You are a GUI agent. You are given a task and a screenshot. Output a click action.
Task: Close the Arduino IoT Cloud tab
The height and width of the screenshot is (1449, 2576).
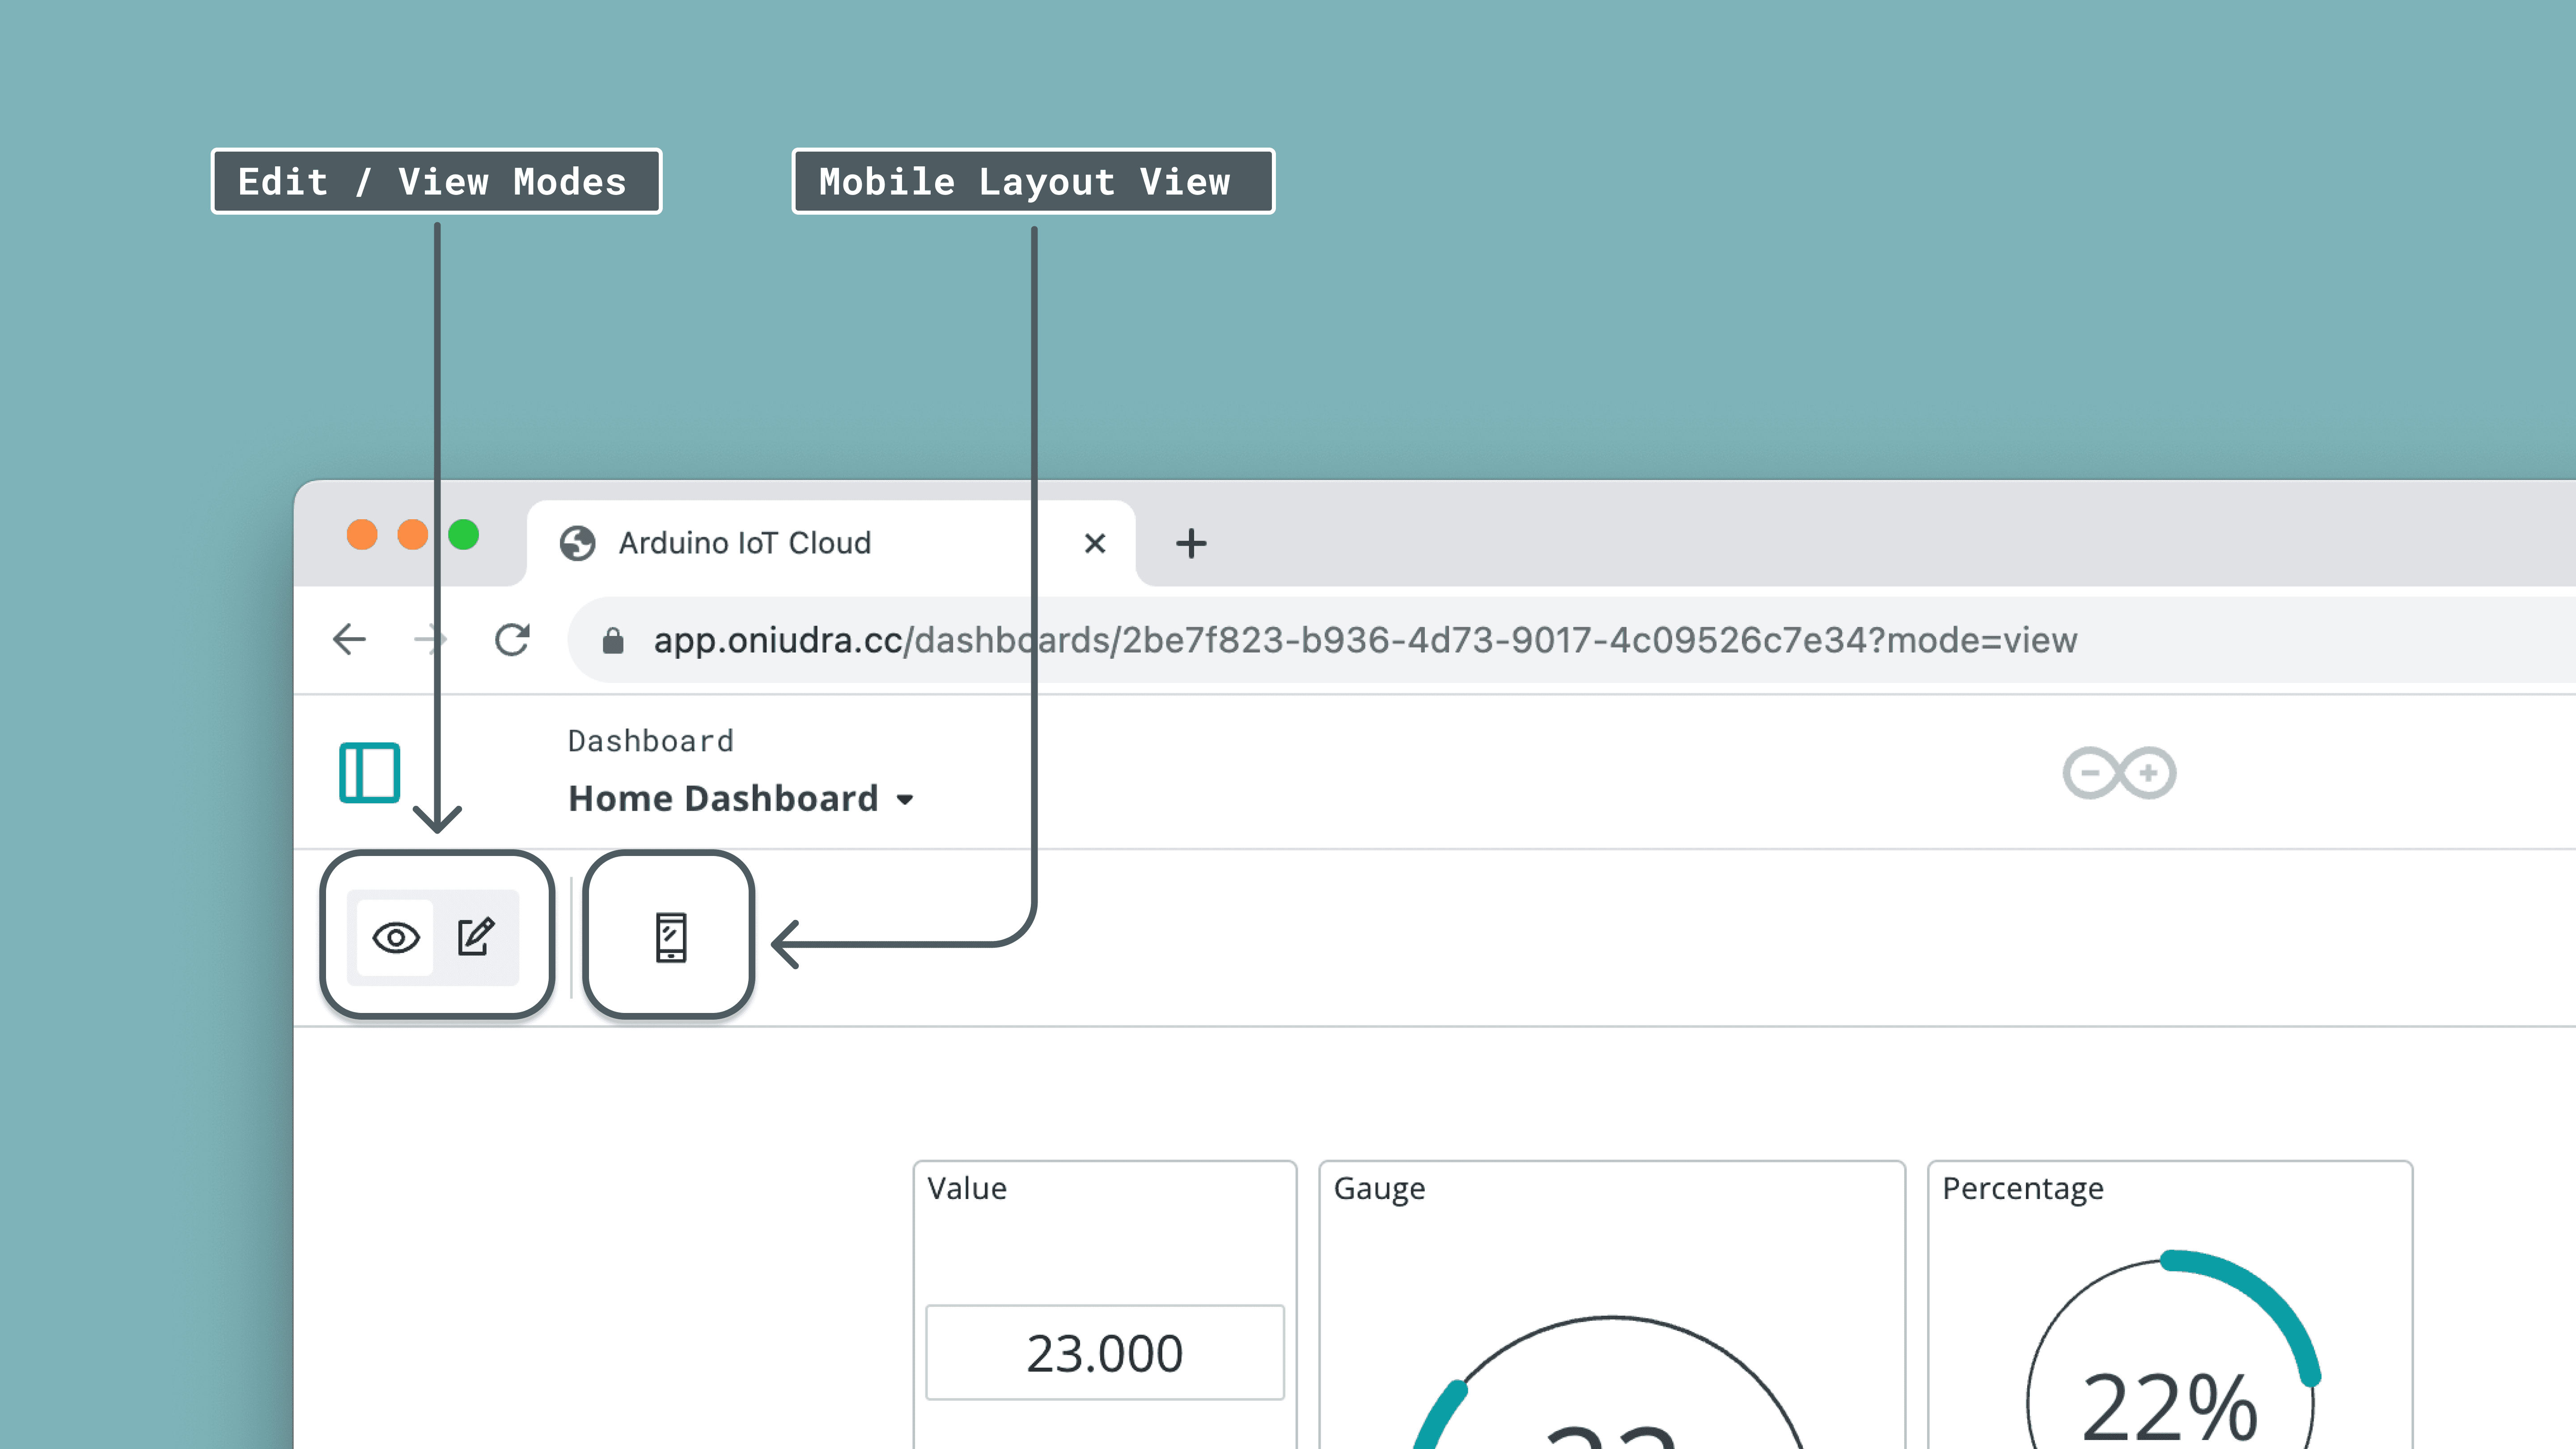[1095, 543]
